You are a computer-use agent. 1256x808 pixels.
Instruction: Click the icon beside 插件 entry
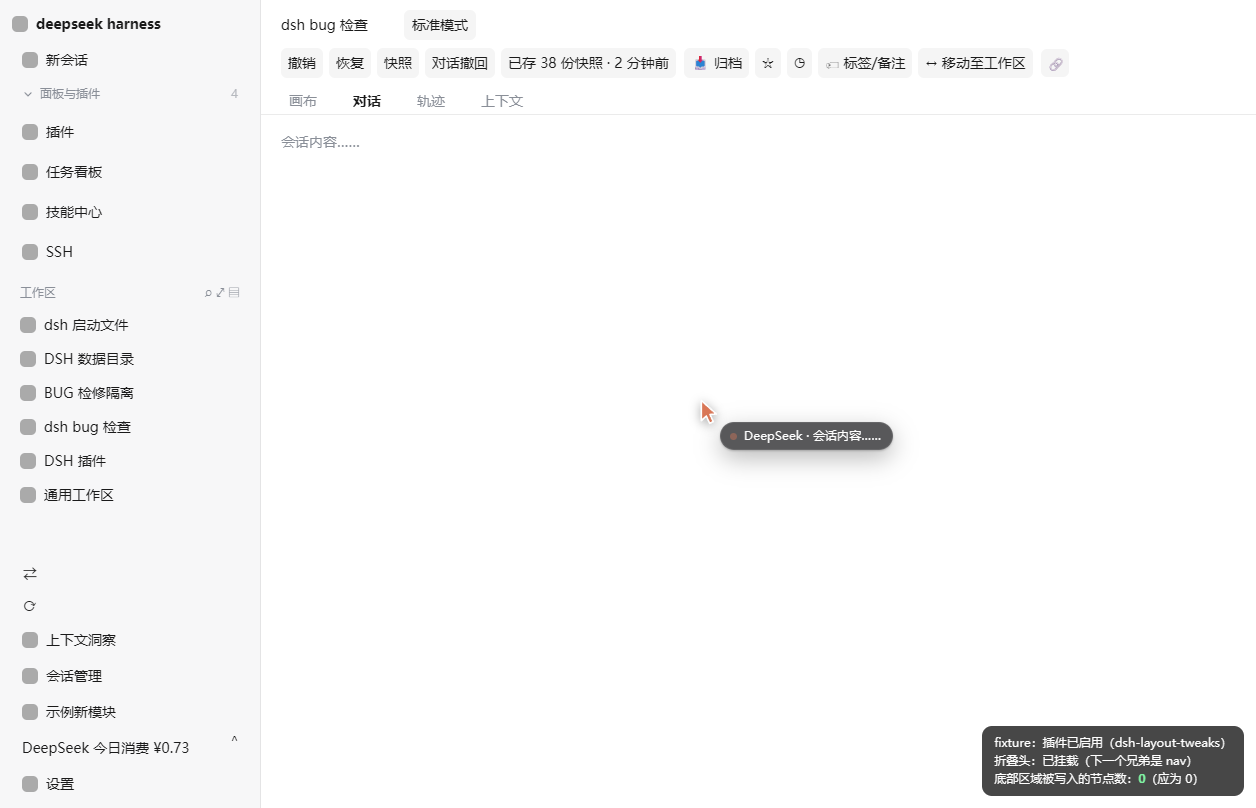pos(30,132)
